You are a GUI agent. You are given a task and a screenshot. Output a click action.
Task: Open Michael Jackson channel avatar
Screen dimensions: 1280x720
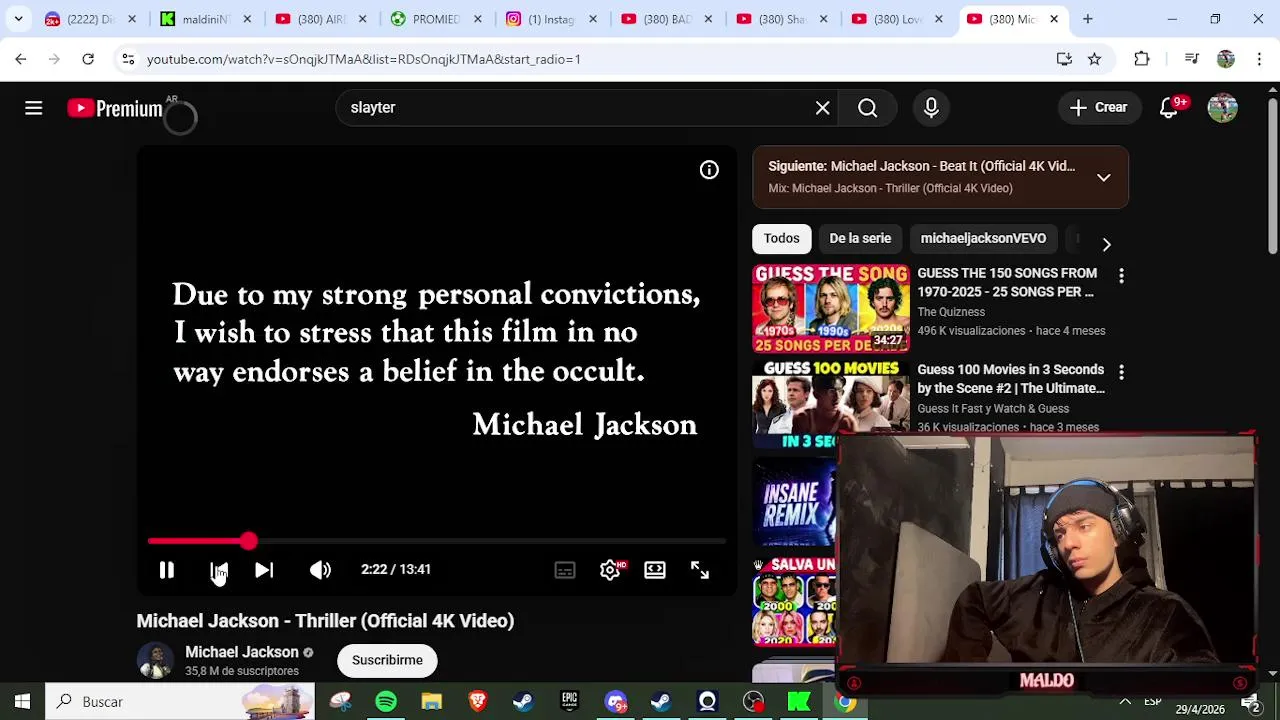click(155, 660)
